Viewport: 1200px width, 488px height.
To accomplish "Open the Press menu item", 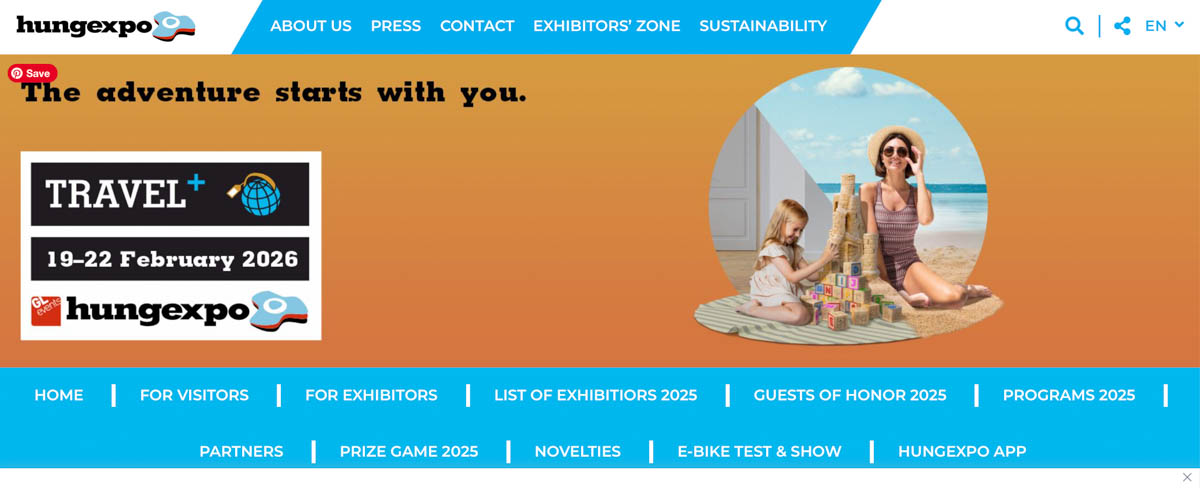I will pos(396,26).
